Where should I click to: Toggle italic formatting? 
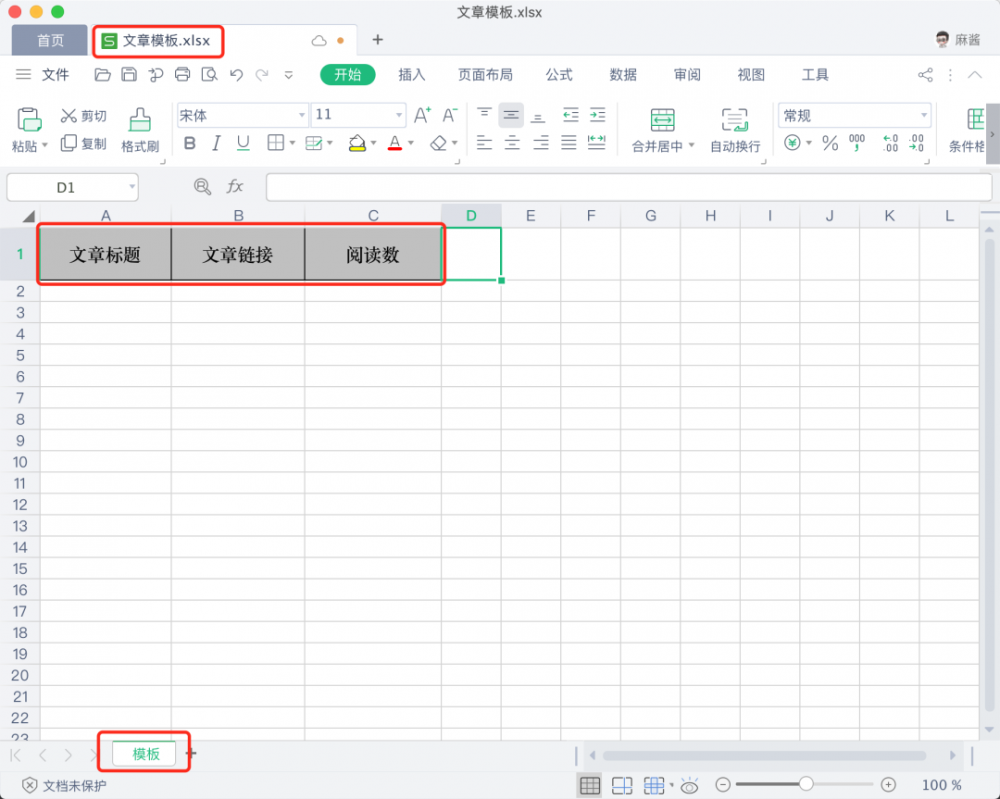214,143
